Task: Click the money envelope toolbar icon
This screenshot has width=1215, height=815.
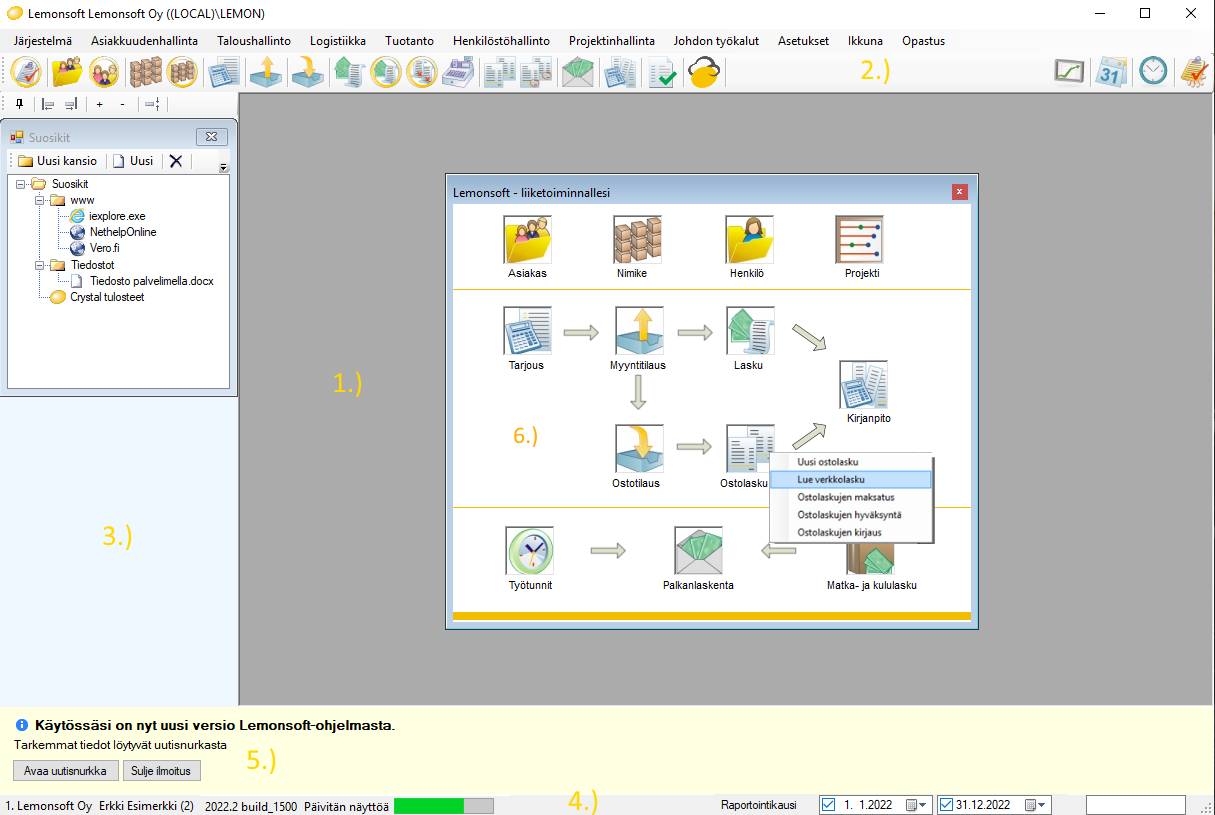Action: click(578, 72)
